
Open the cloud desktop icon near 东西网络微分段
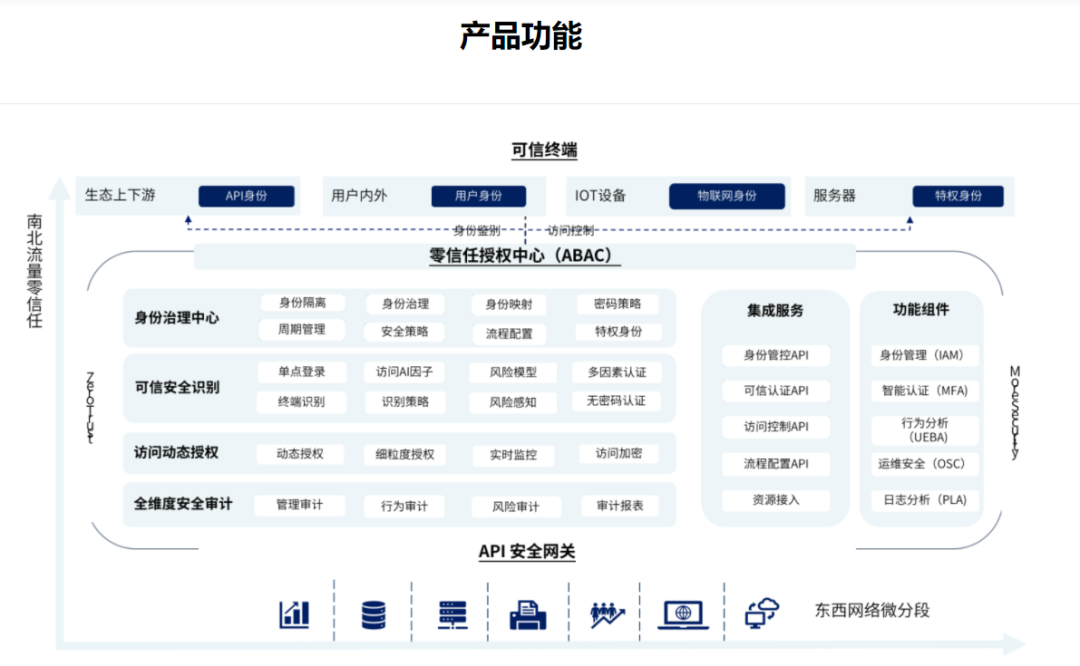[x=759, y=611]
